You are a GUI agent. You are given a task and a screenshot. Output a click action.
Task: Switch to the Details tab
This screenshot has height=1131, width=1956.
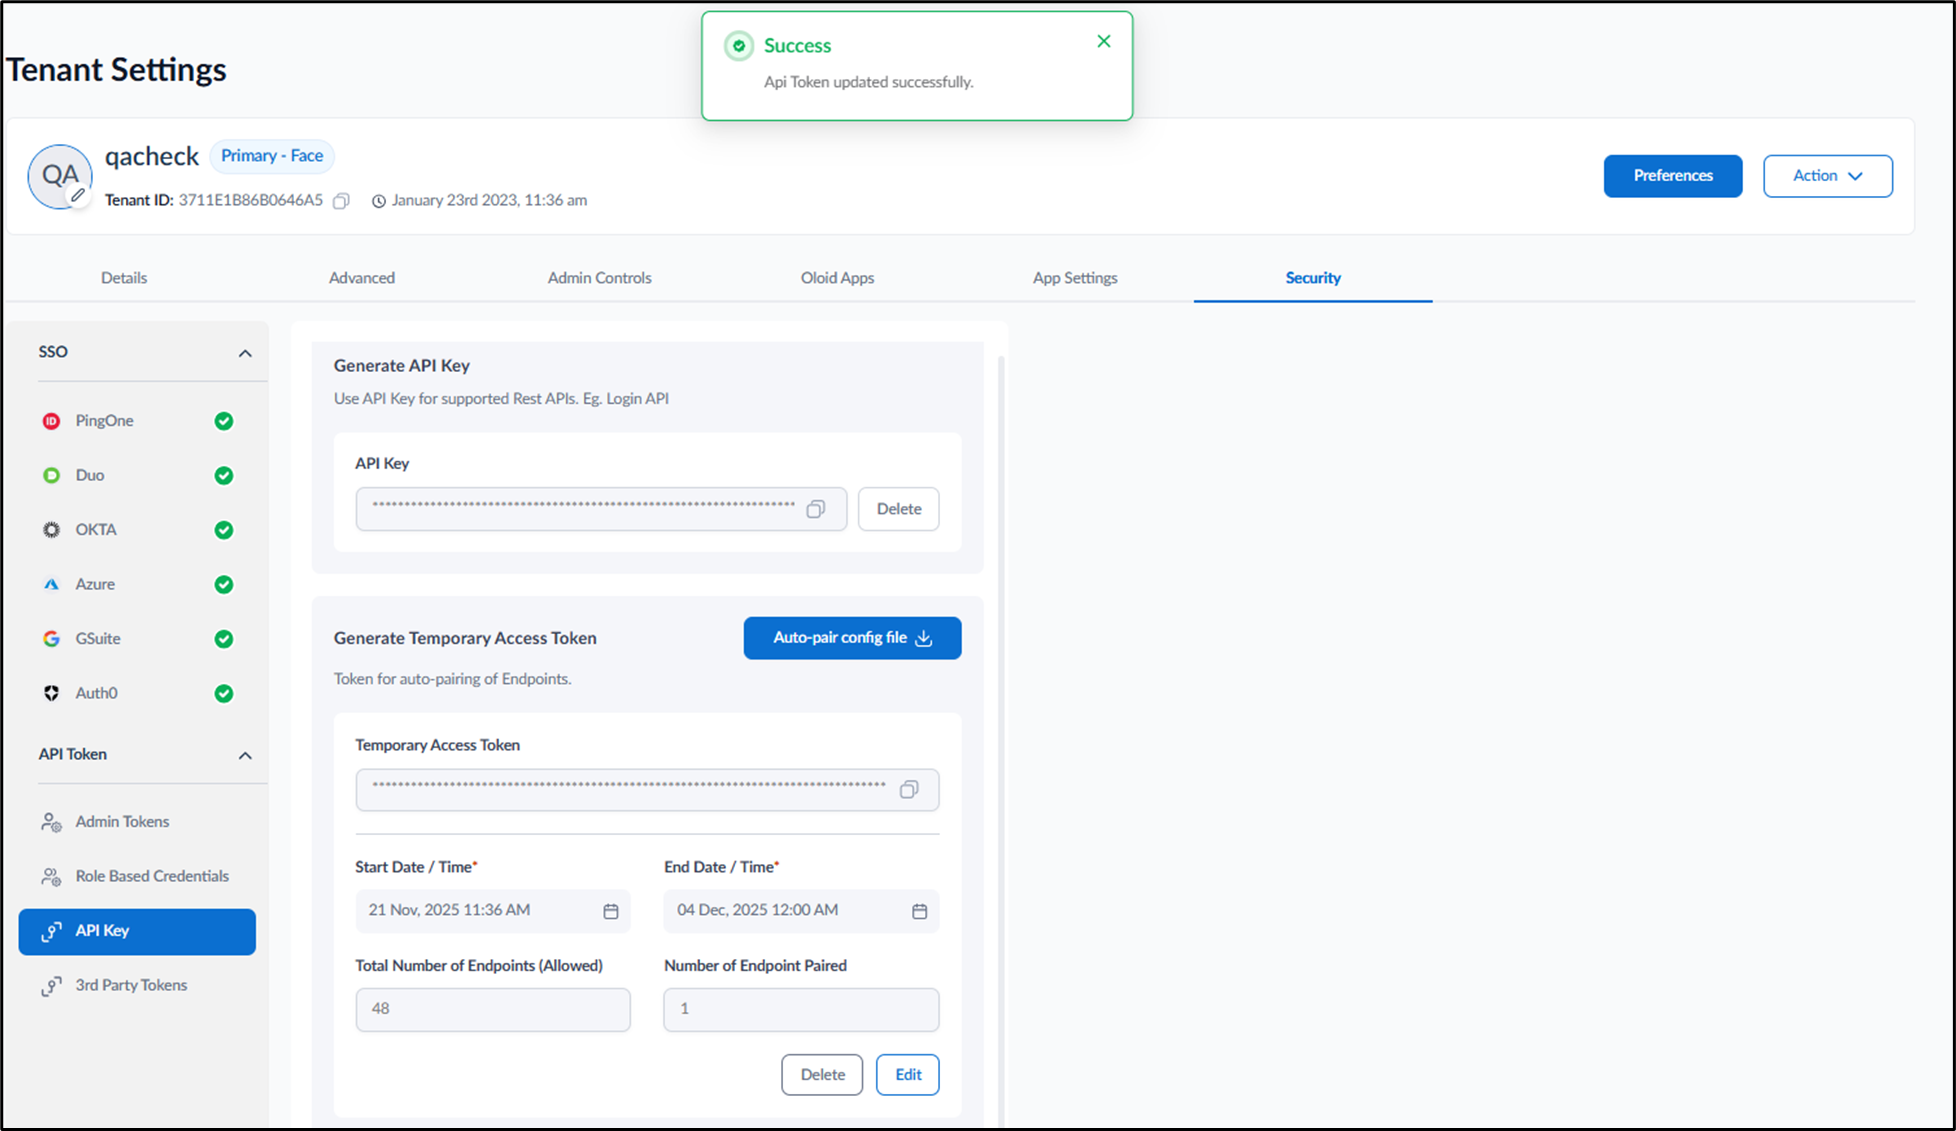coord(124,278)
